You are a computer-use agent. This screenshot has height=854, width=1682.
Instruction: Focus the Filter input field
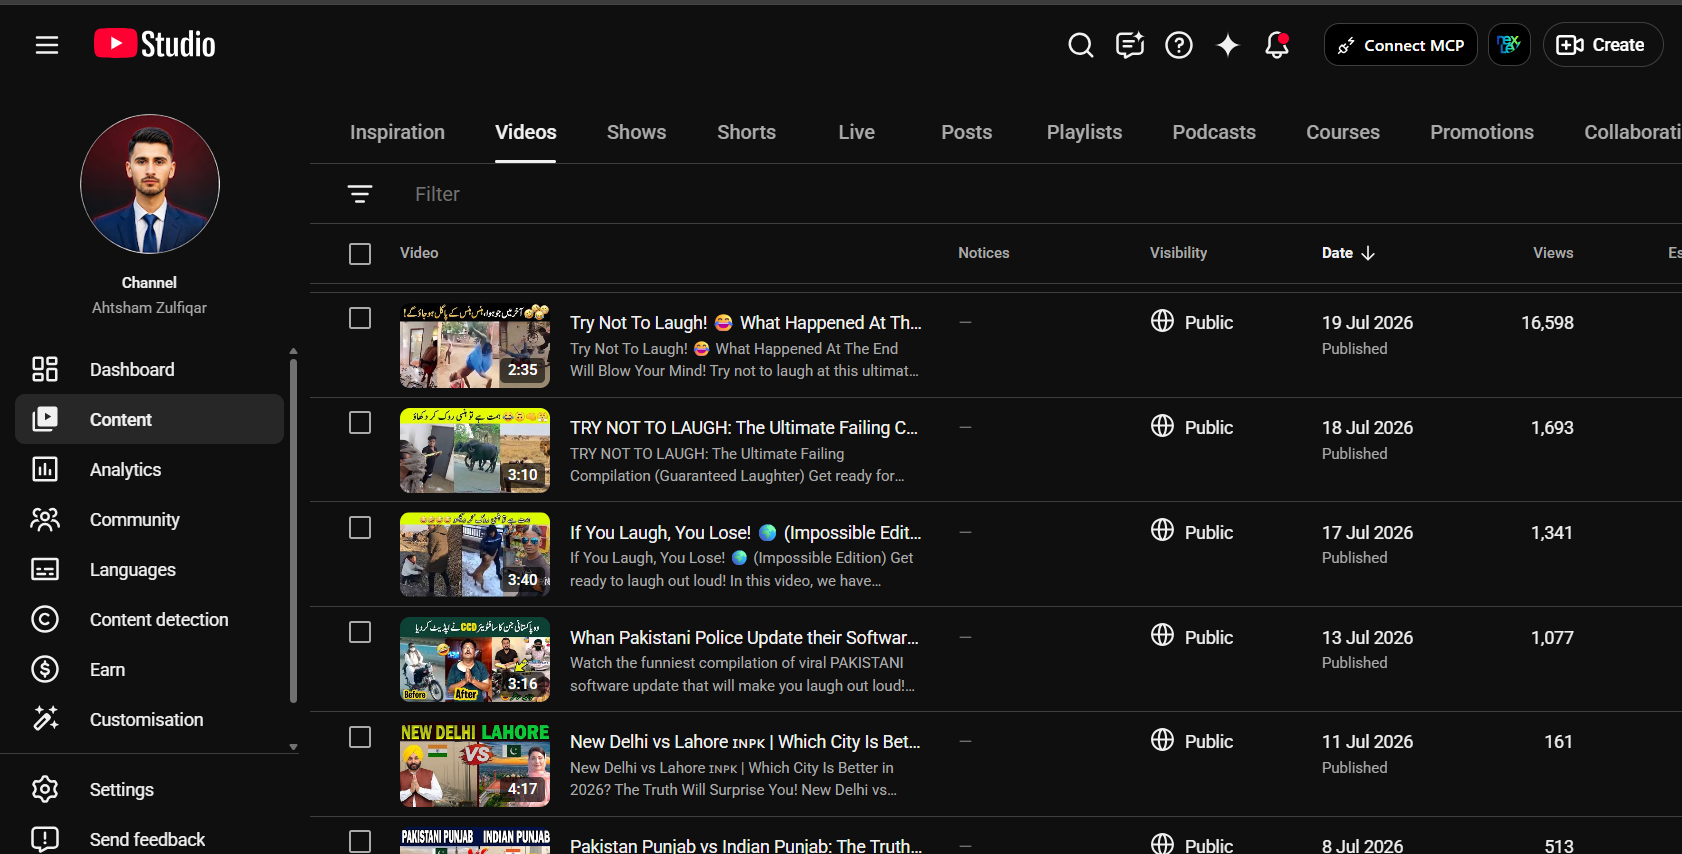tap(1040, 194)
